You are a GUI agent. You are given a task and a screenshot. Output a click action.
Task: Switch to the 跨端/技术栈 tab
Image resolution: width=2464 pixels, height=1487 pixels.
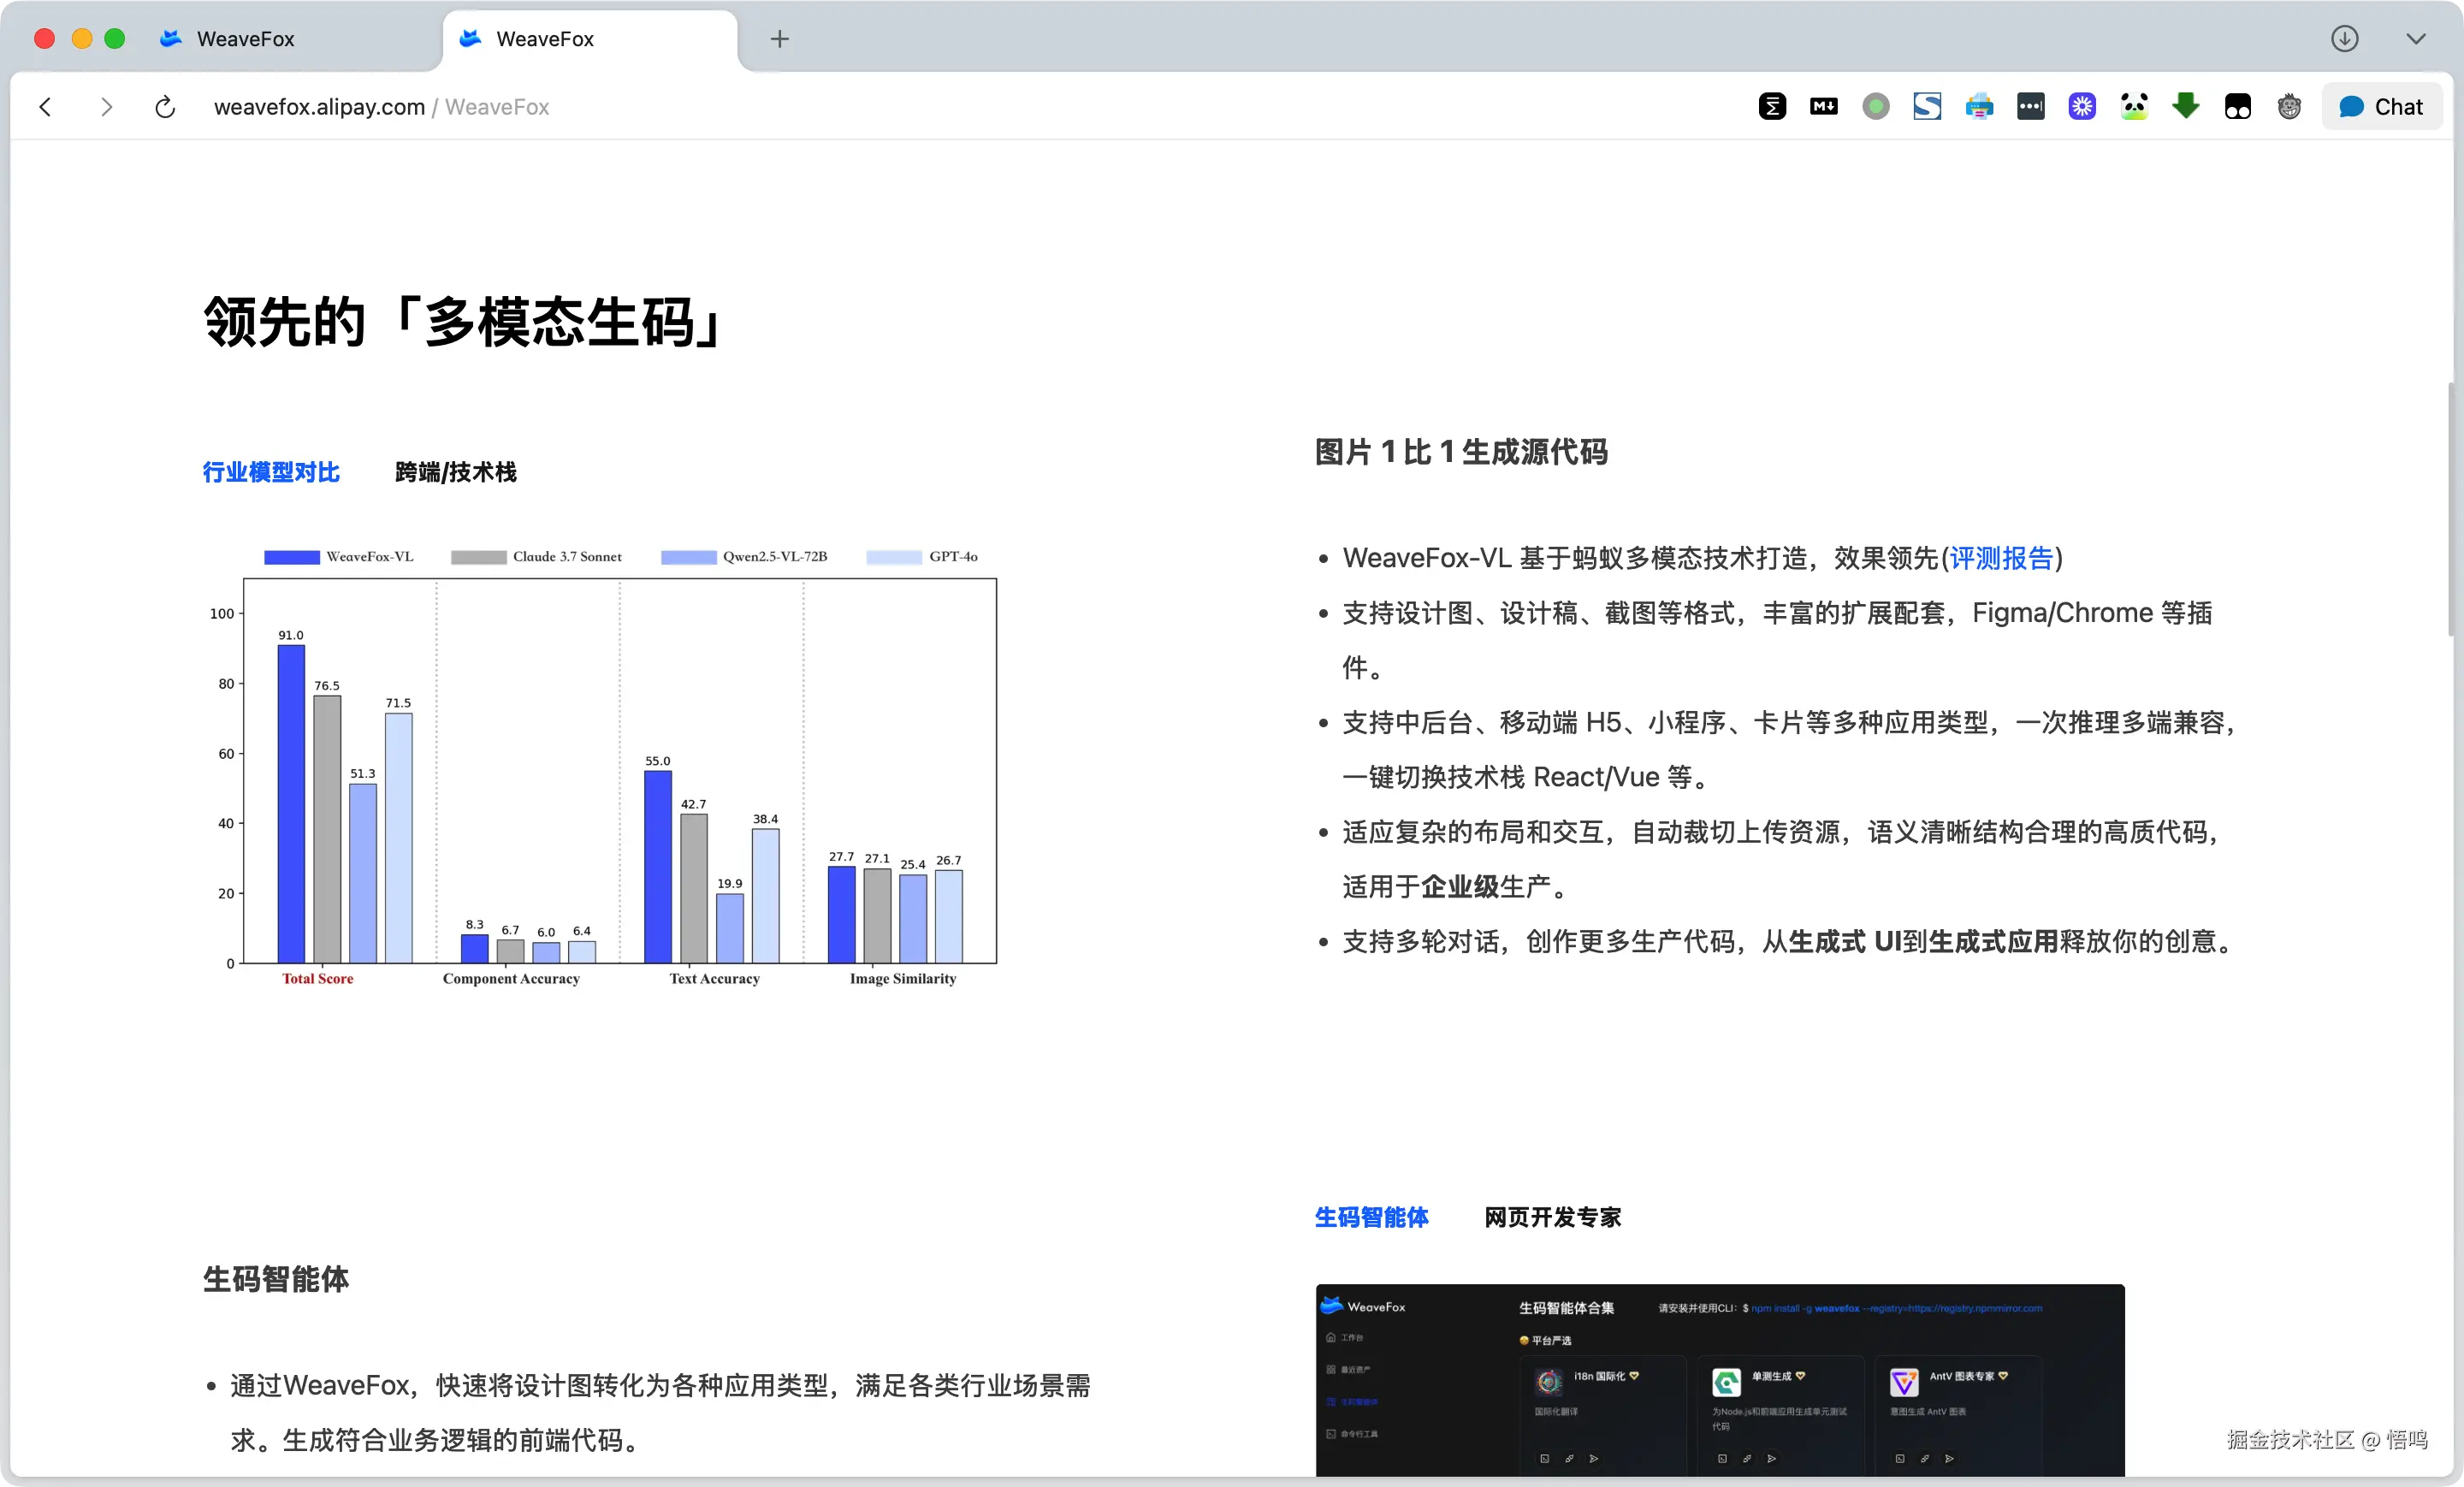455,472
